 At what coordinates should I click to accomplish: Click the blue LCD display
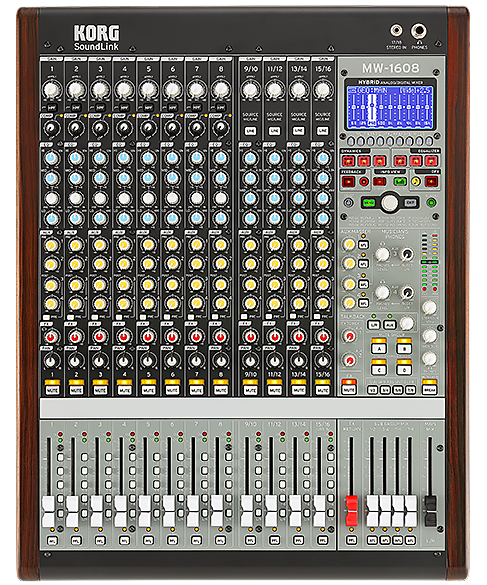click(390, 107)
